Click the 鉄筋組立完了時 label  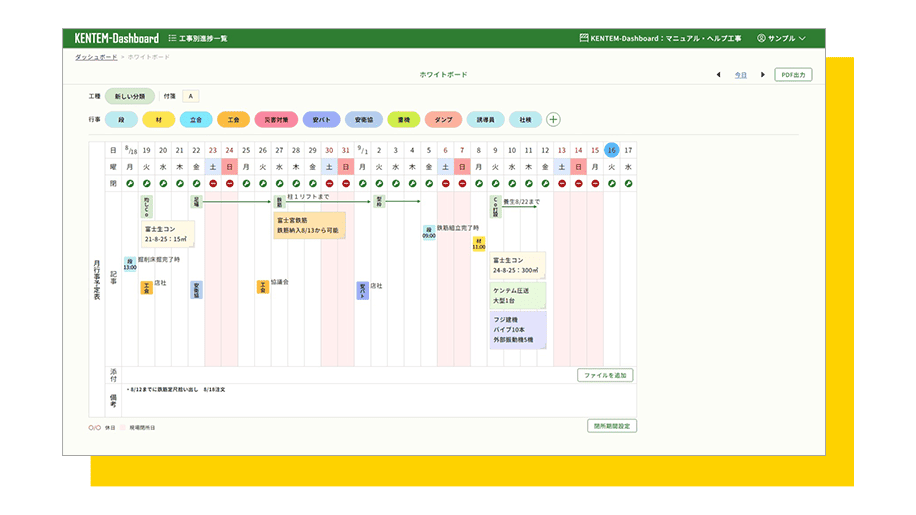458,228
